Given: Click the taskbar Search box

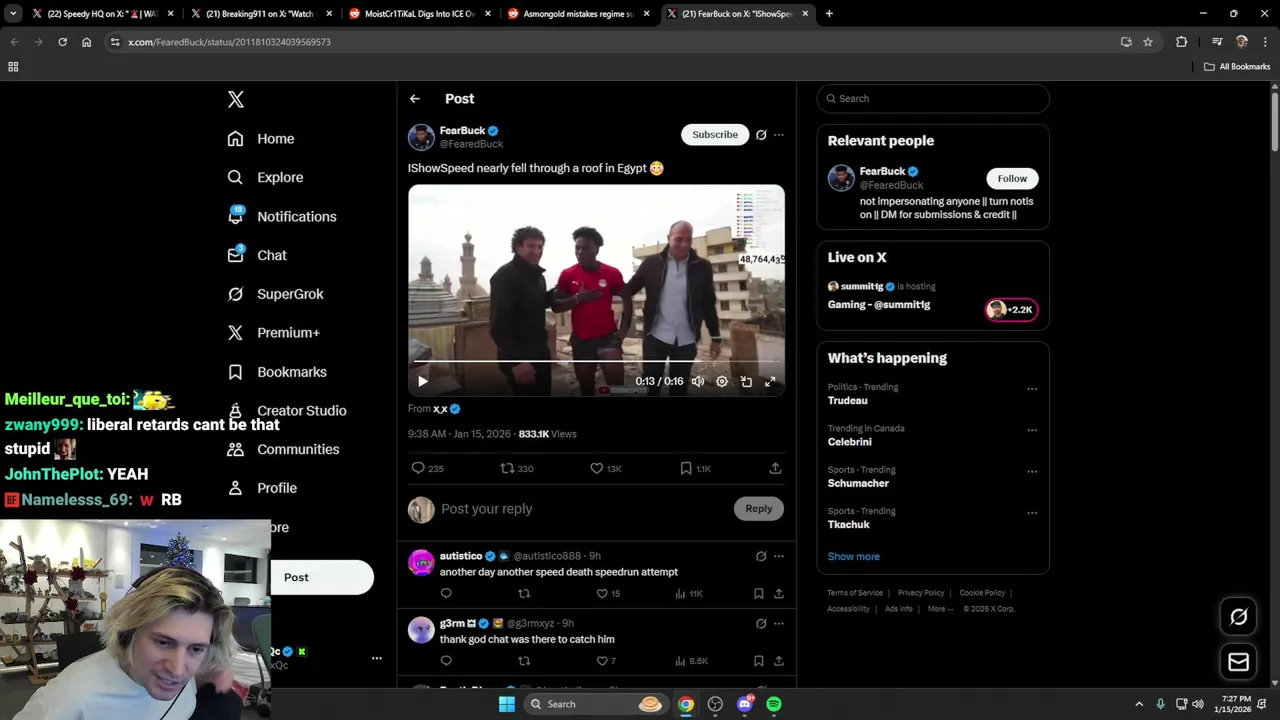Looking at the screenshot, I should tap(596, 704).
